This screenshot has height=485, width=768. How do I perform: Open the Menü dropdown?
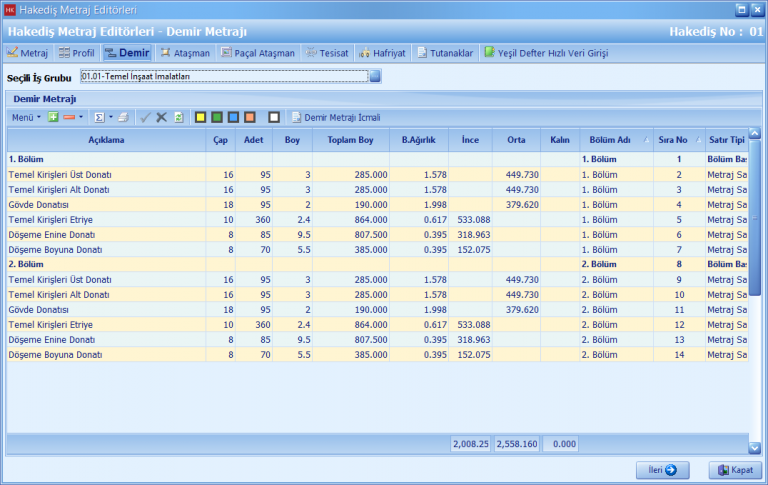click(25, 117)
